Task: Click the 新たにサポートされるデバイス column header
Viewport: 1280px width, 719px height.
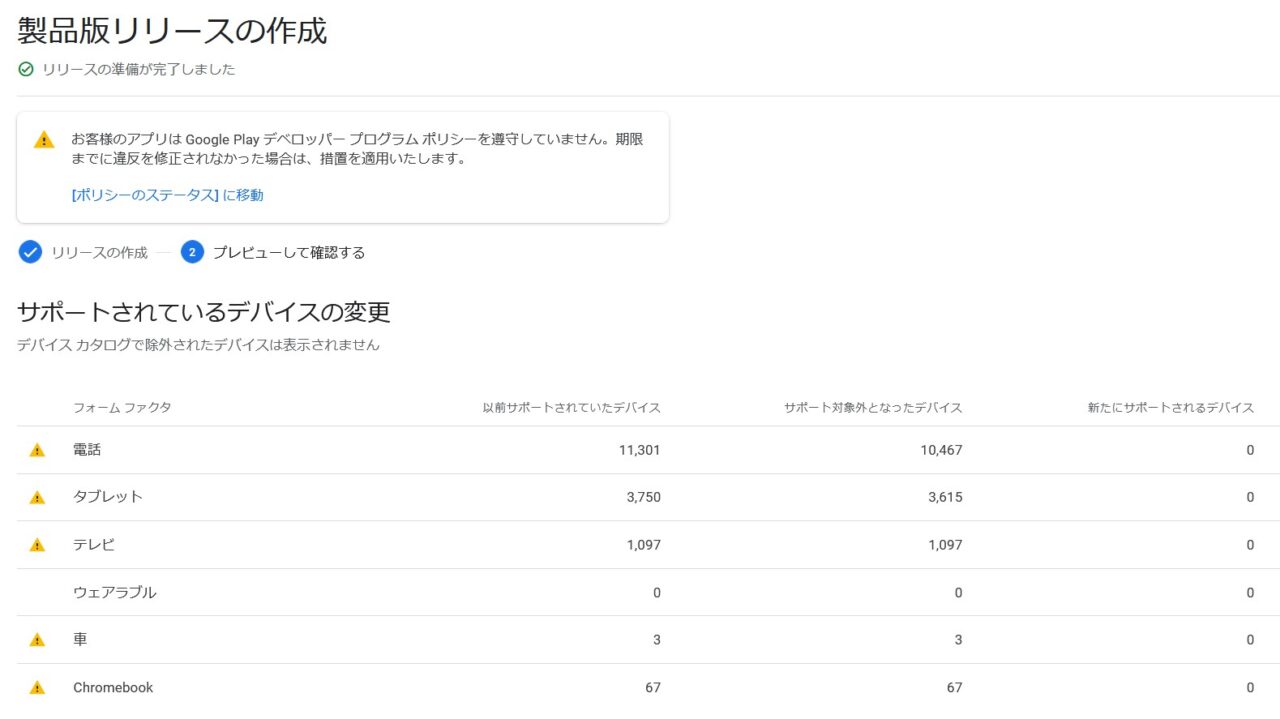Action: tap(1168, 407)
